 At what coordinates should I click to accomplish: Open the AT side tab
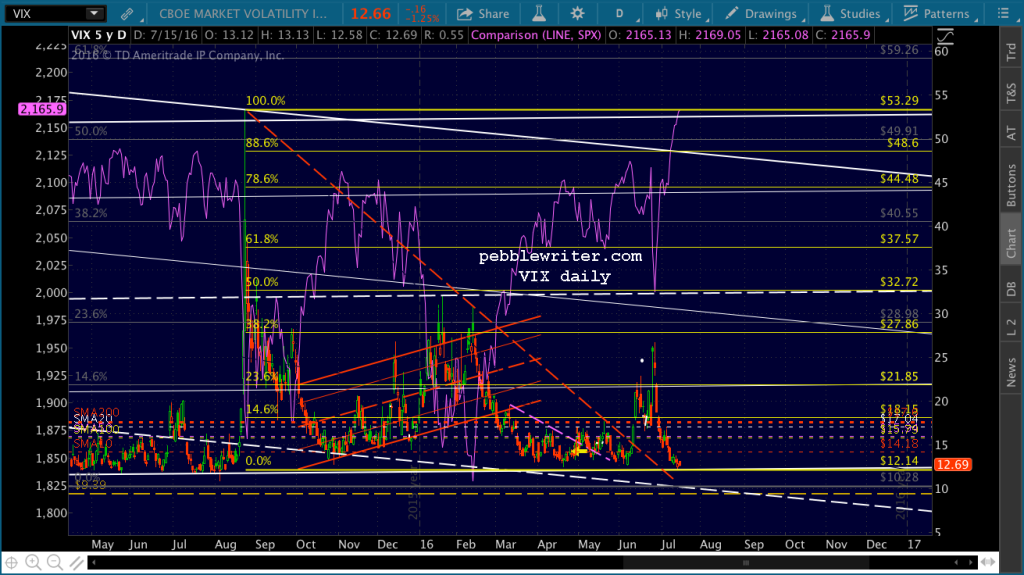coord(1011,133)
